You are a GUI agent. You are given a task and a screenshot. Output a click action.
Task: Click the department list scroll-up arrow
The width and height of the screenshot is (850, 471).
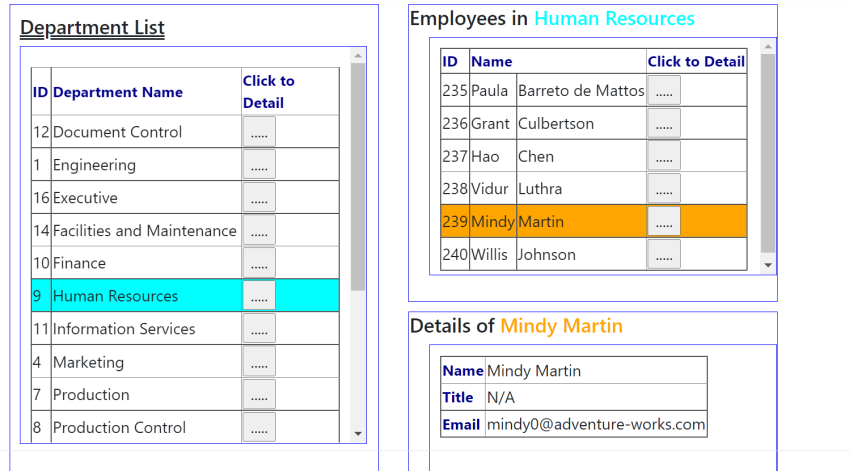(x=358, y=57)
